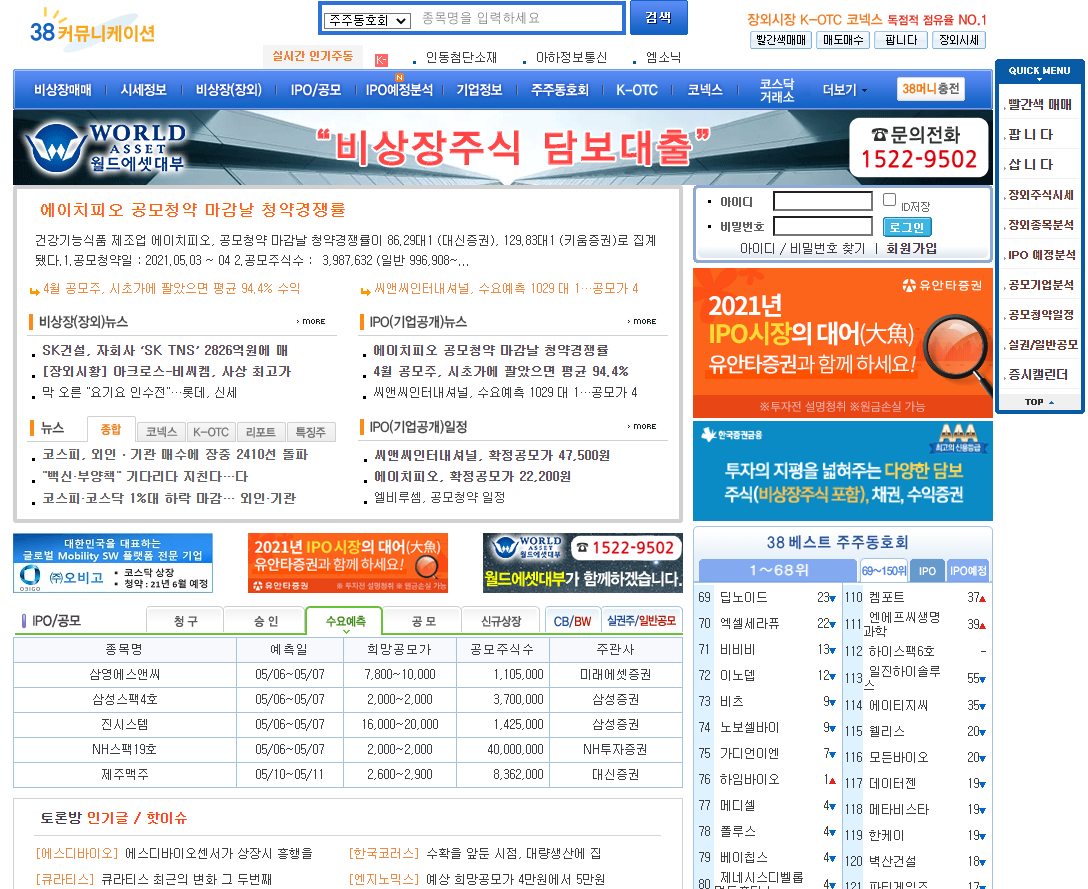
Task: Click 딥노이드 in 베스트 주주동호회 list
Action: pos(743,597)
